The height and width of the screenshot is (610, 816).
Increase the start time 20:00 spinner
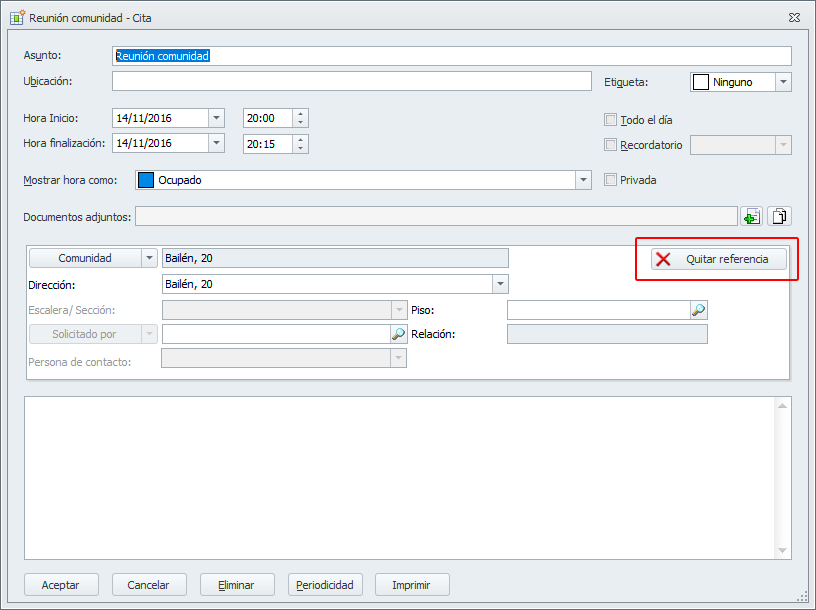pos(300,114)
